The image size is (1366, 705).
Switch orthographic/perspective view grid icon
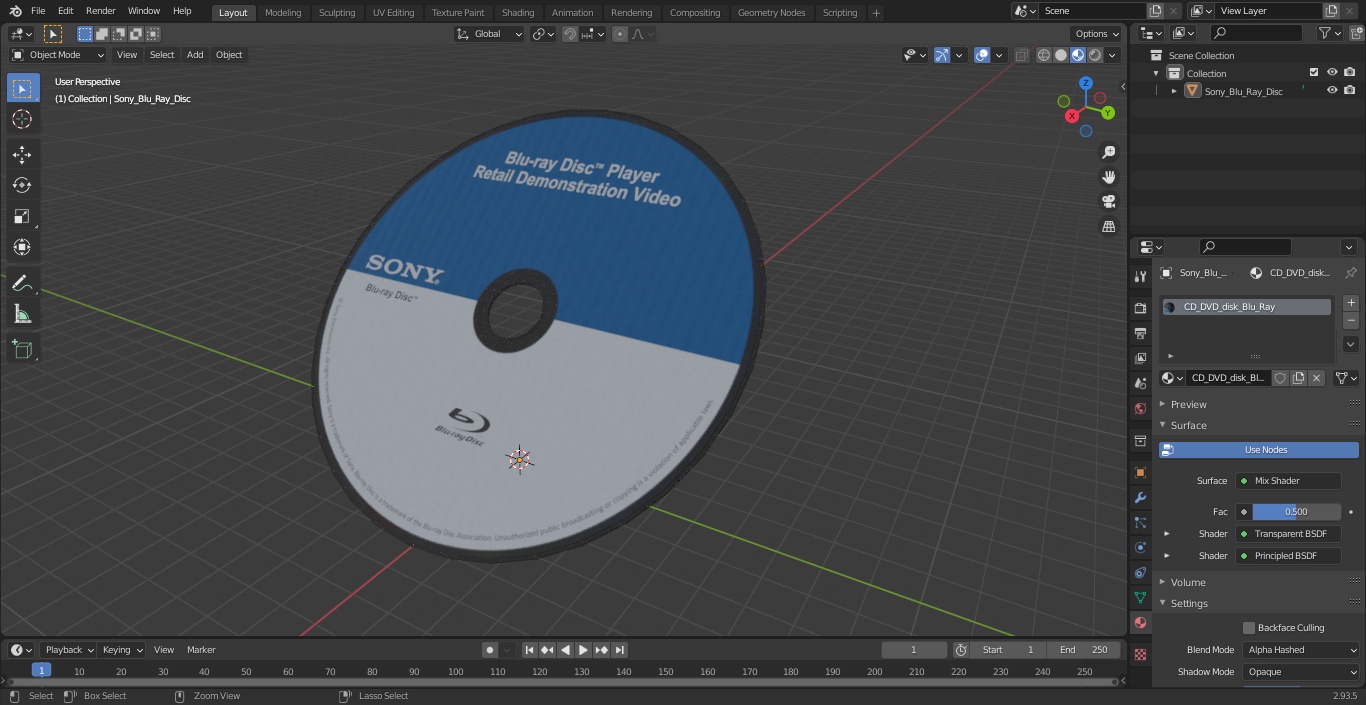tap(1109, 227)
